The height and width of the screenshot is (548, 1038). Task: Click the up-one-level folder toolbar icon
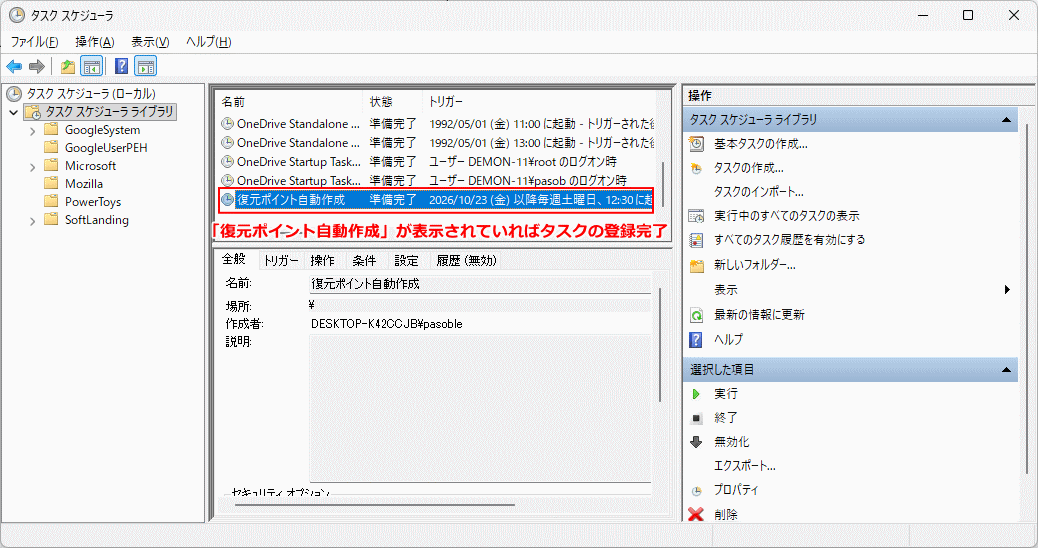68,66
